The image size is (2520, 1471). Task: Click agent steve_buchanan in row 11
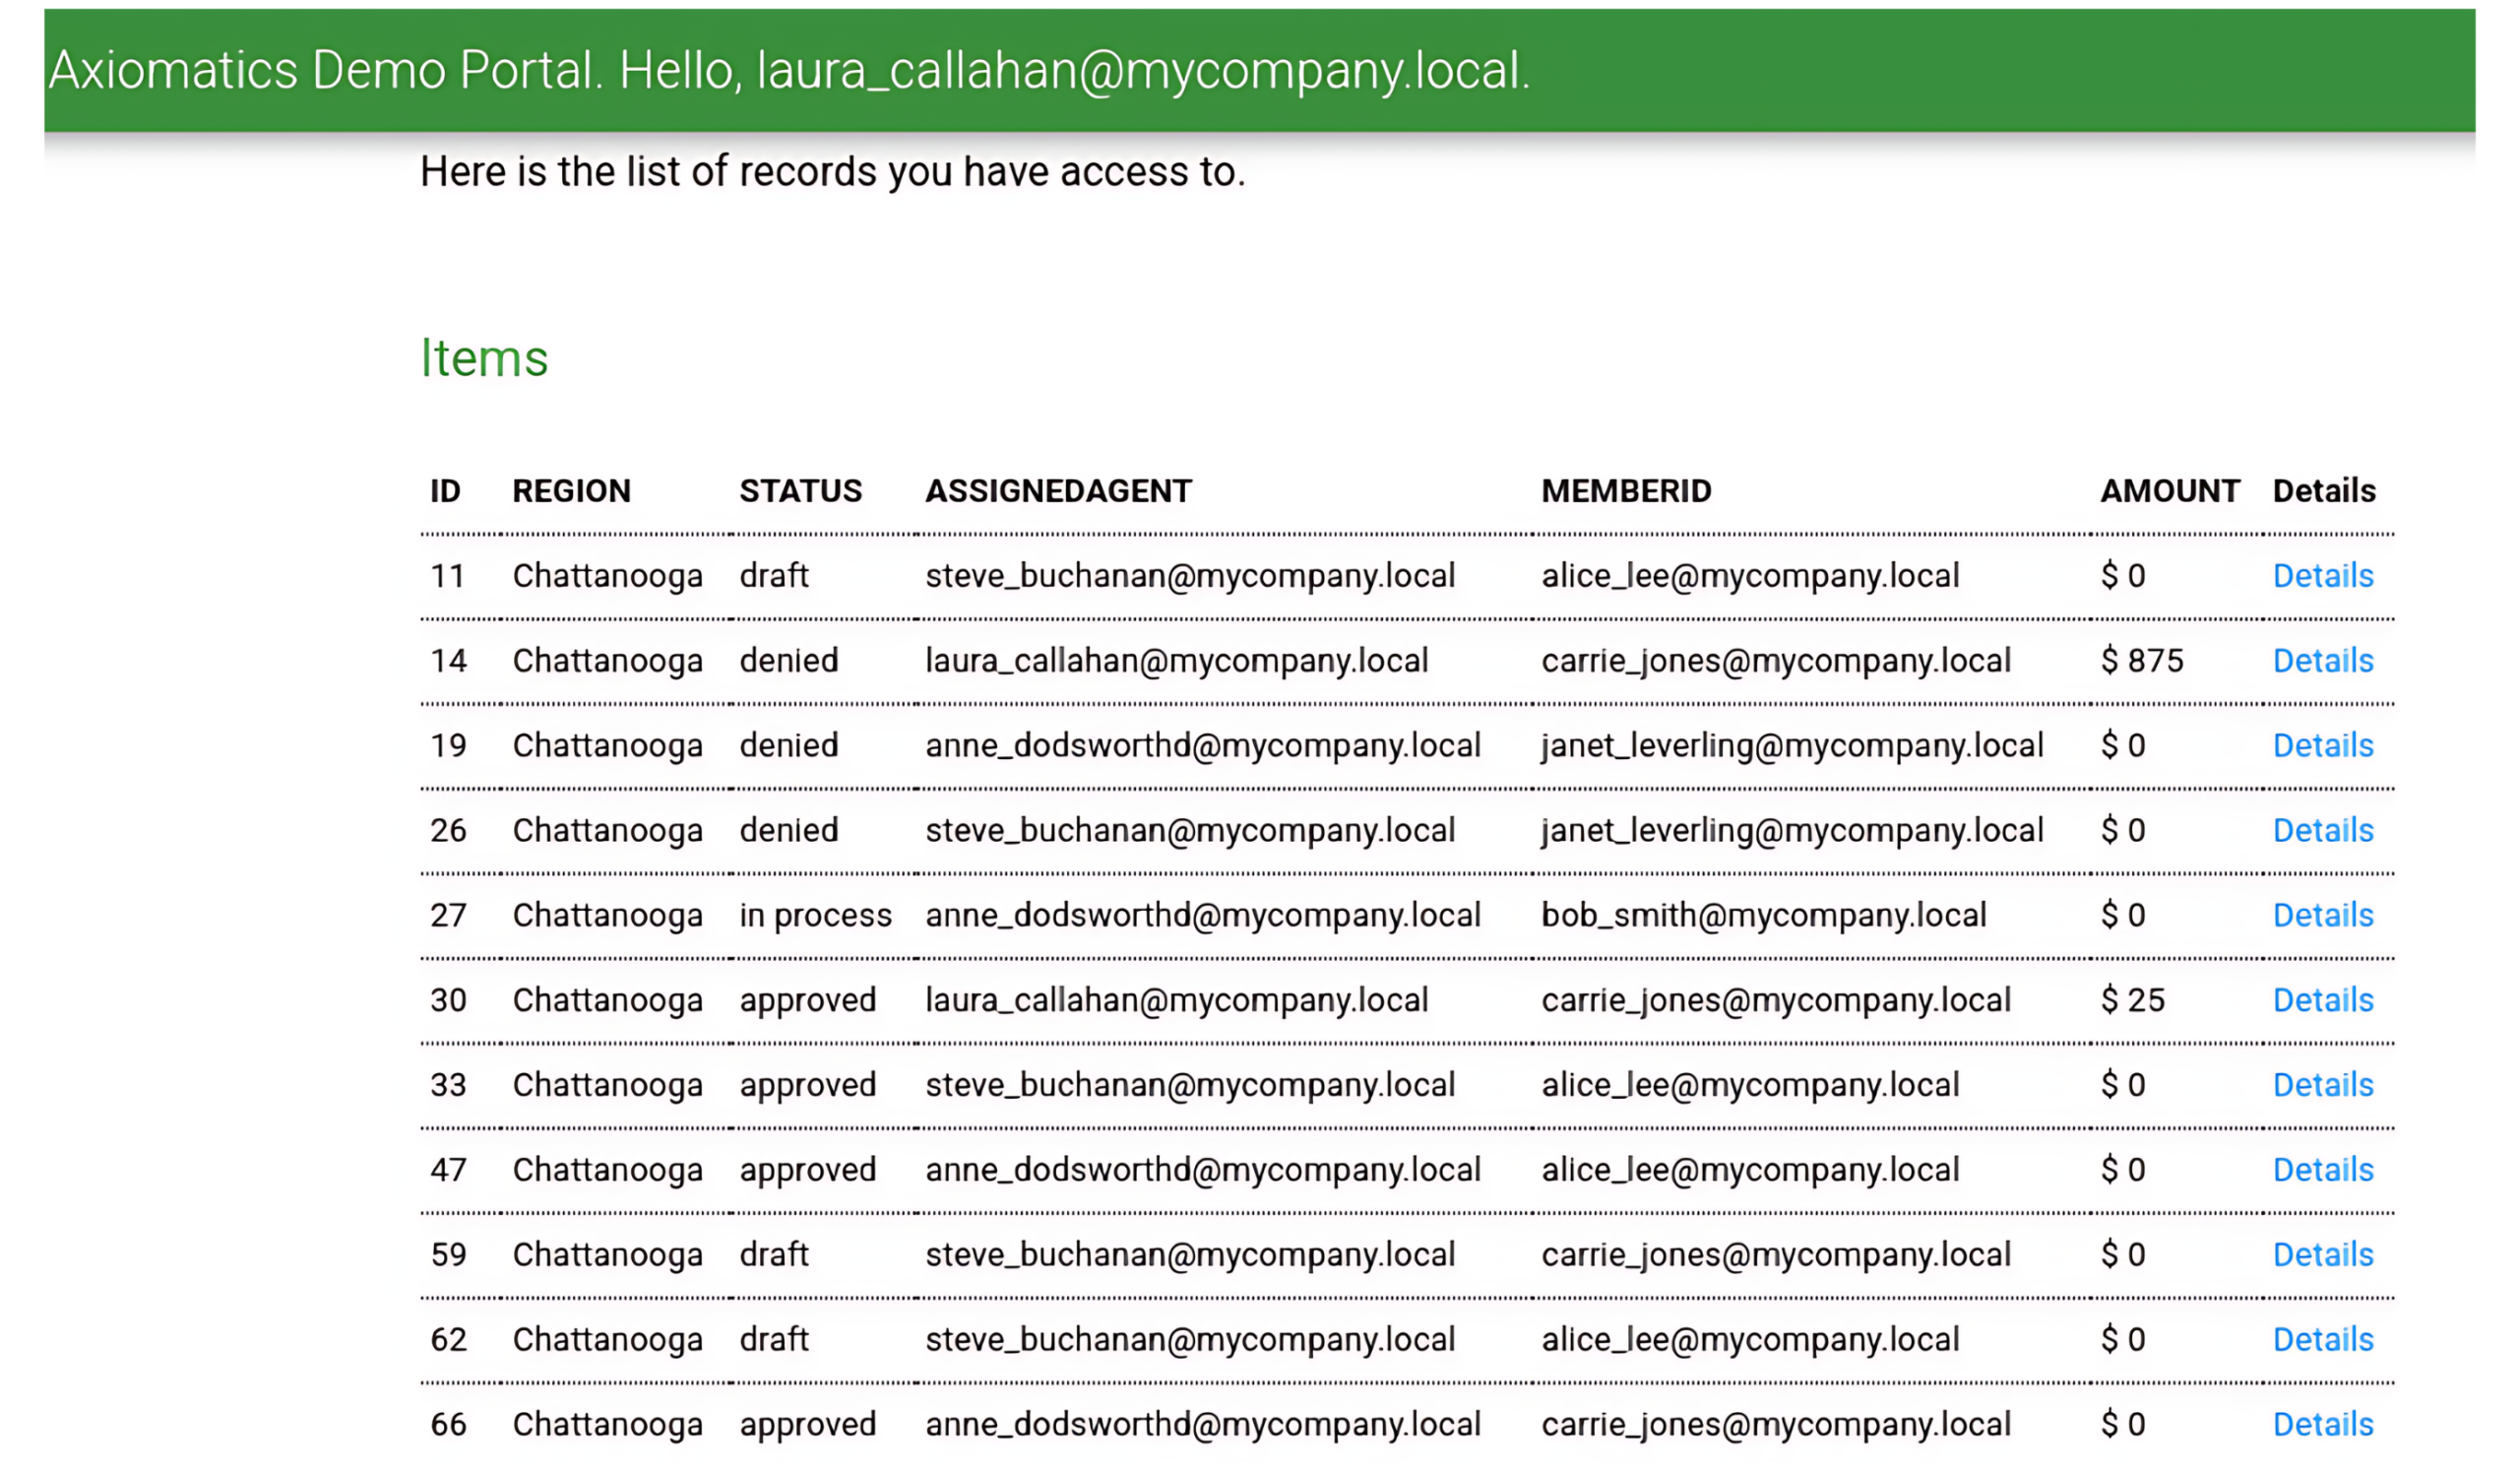pyautogui.click(x=1190, y=575)
